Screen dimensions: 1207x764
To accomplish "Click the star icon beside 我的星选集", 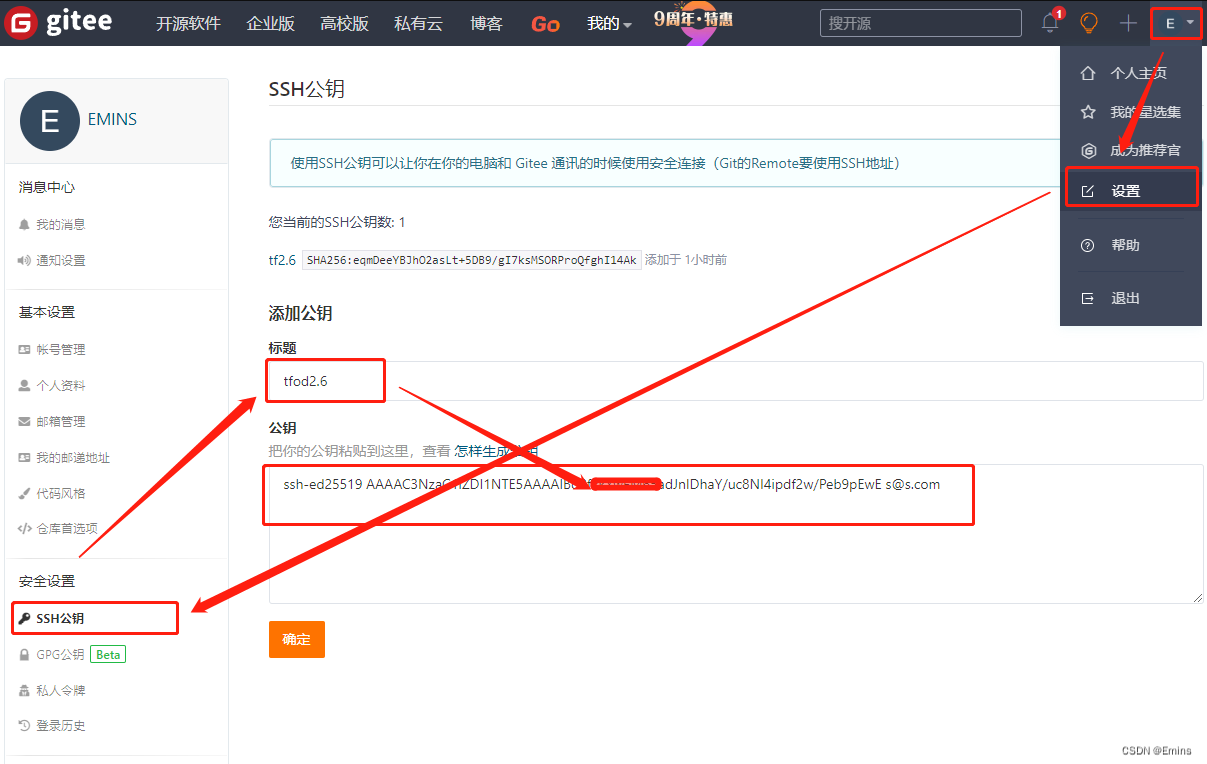I will 1089,112.
